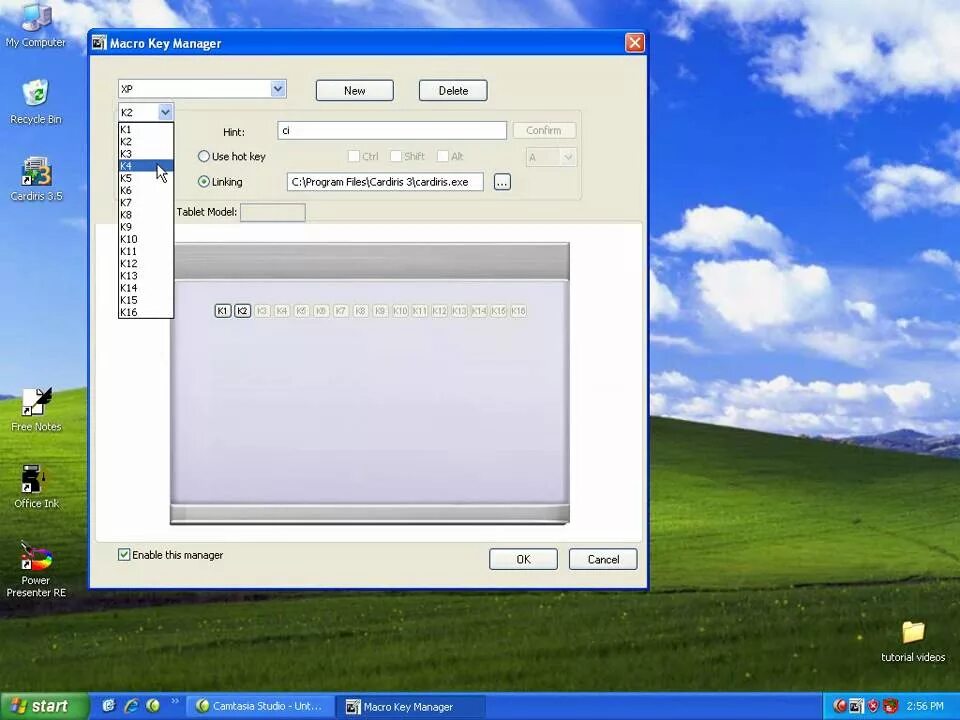Open the Start menu
This screenshot has height=720, width=960.
click(x=43, y=706)
